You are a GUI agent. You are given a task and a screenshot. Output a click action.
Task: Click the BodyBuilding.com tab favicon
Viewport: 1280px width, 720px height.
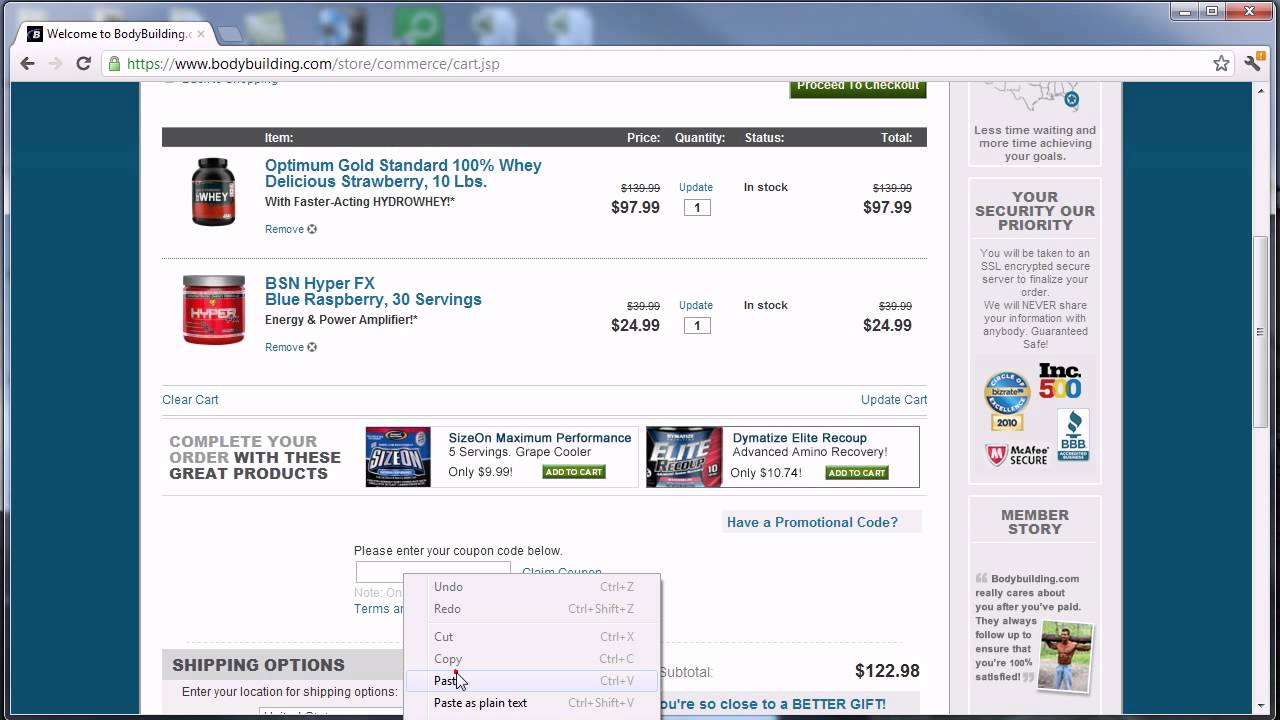click(x=35, y=34)
